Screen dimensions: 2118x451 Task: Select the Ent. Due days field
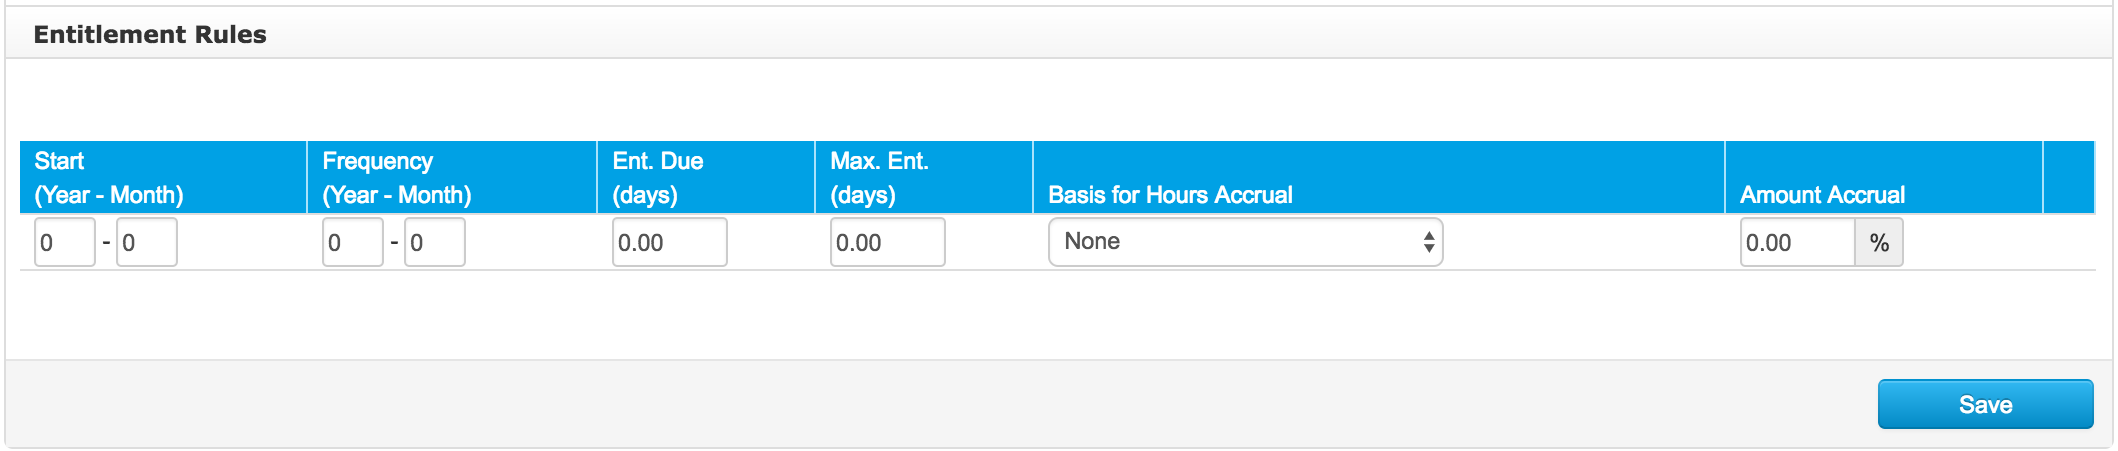(670, 242)
